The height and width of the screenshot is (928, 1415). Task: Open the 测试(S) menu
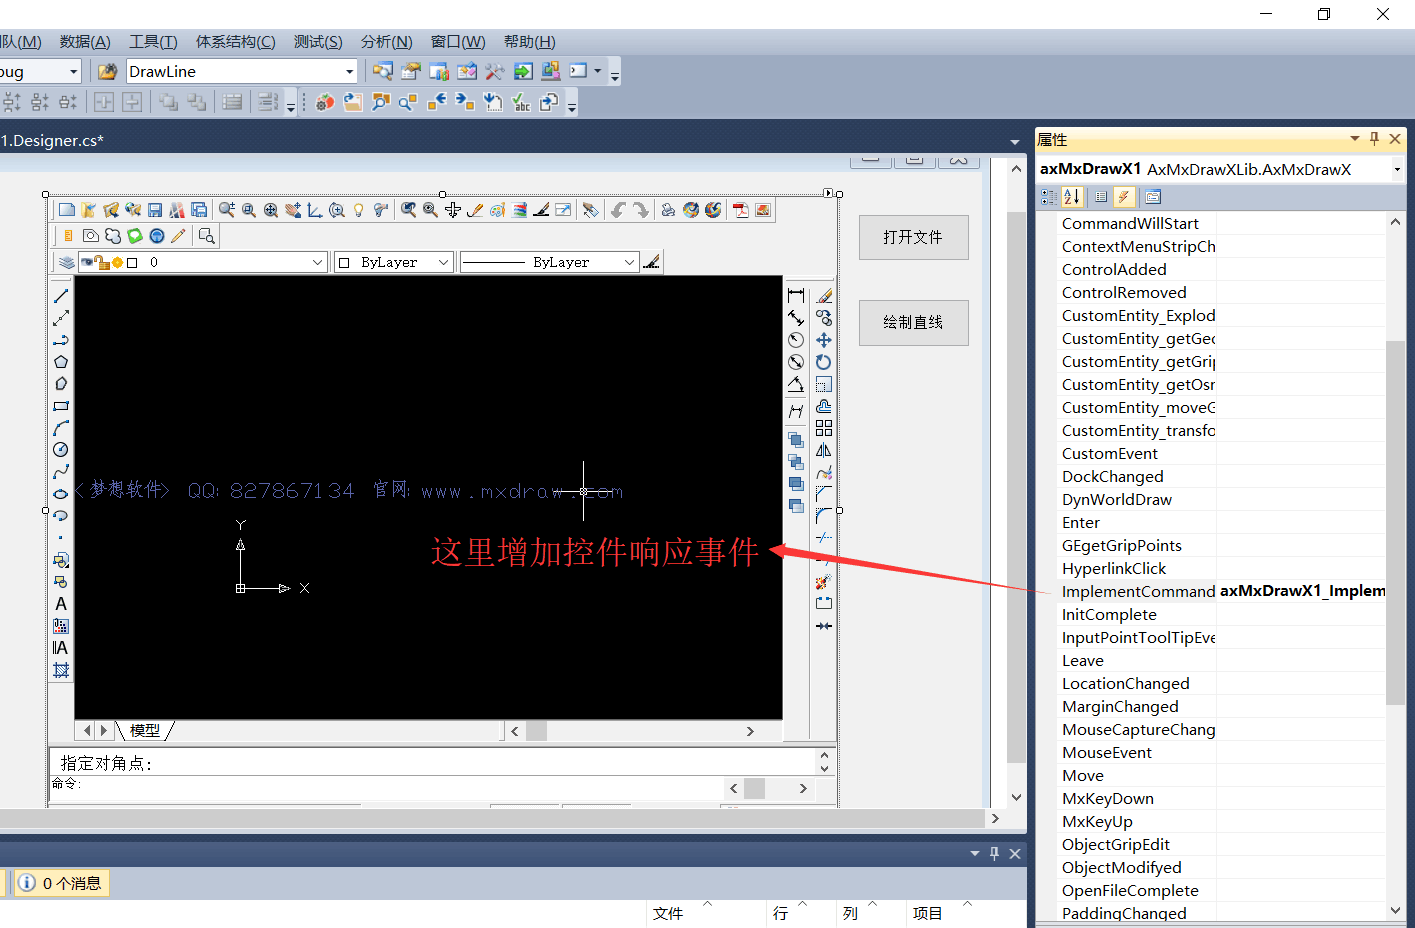click(318, 41)
